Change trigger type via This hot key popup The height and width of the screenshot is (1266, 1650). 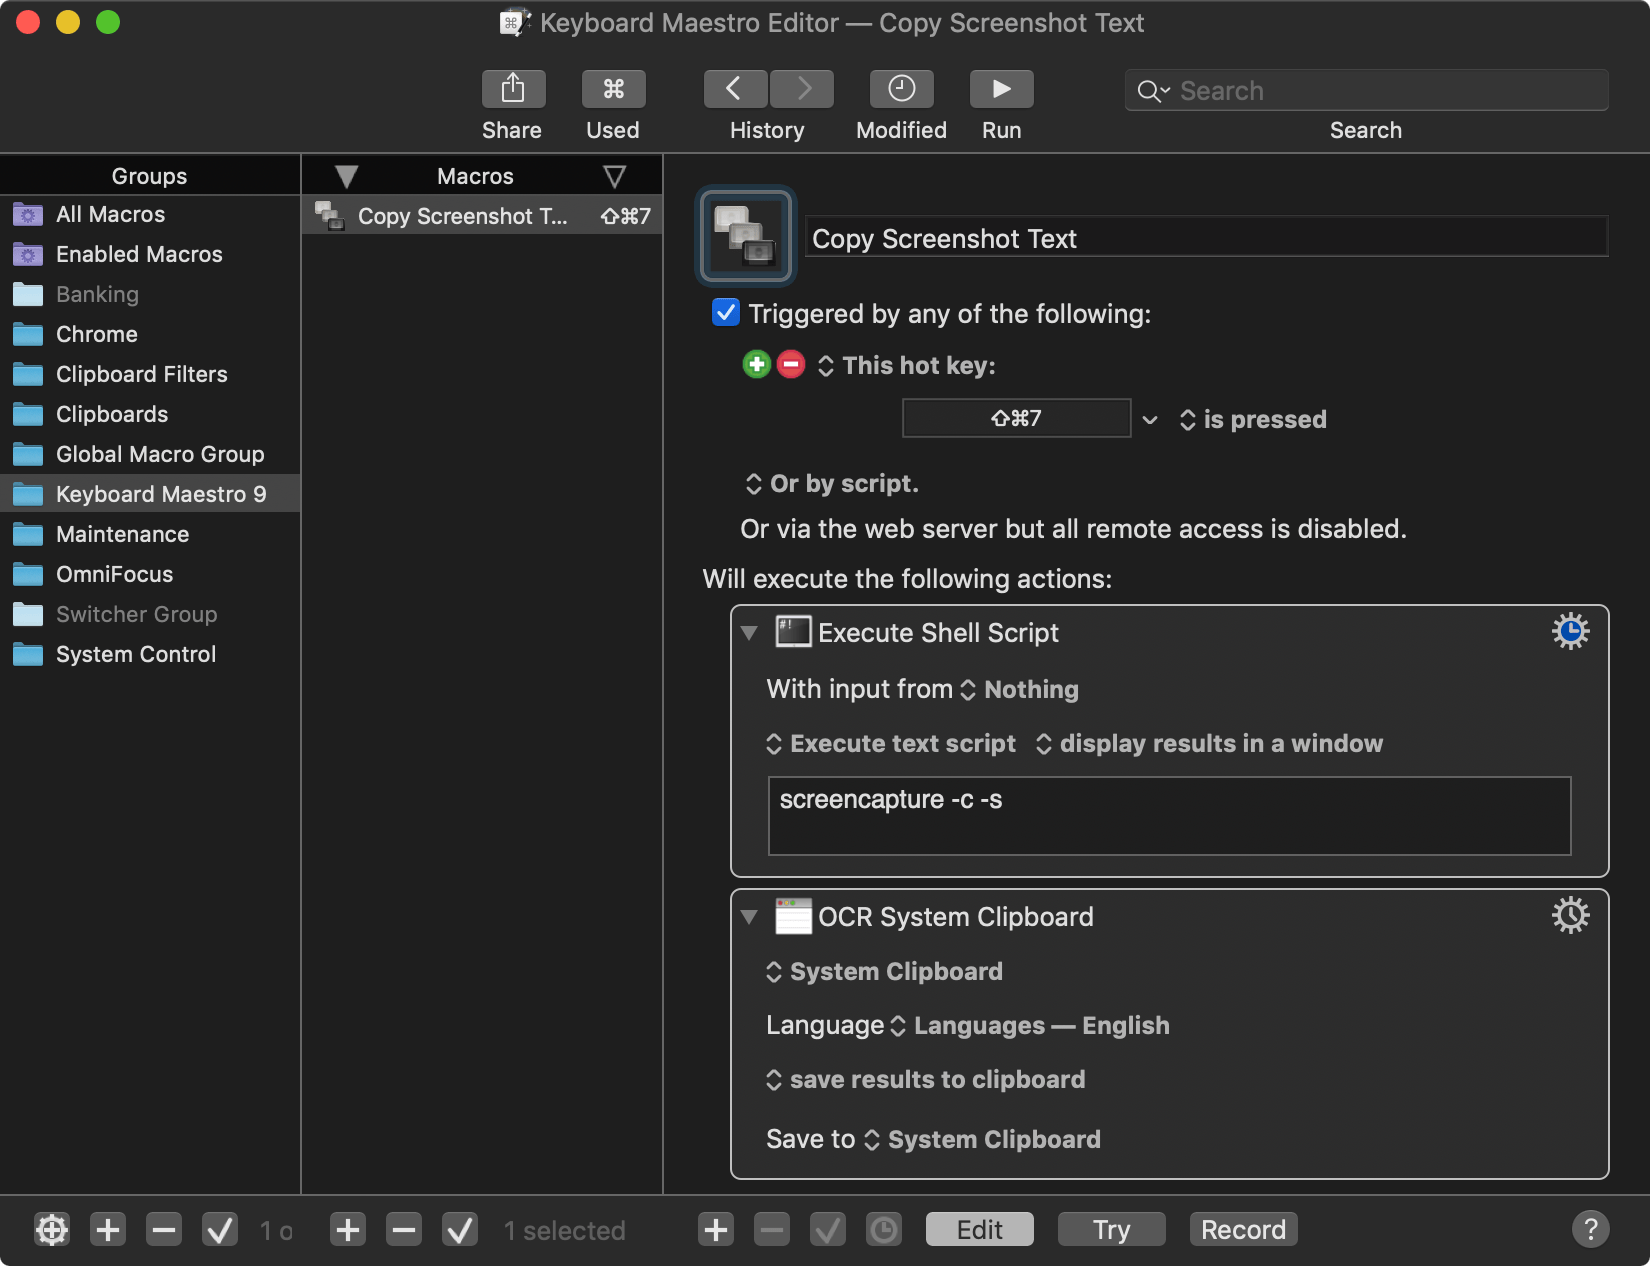tap(907, 366)
